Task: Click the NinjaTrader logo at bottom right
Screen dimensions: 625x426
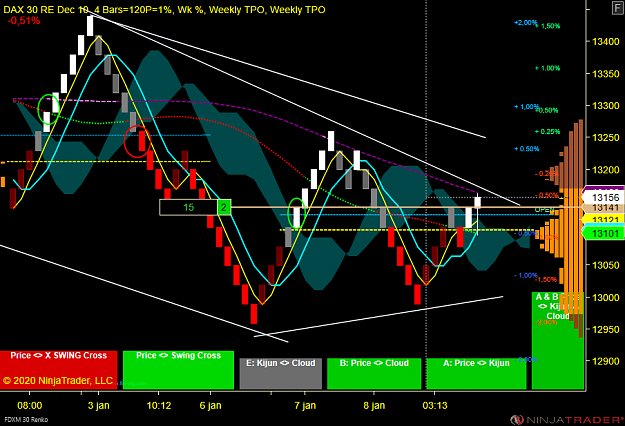Action: click(568, 420)
